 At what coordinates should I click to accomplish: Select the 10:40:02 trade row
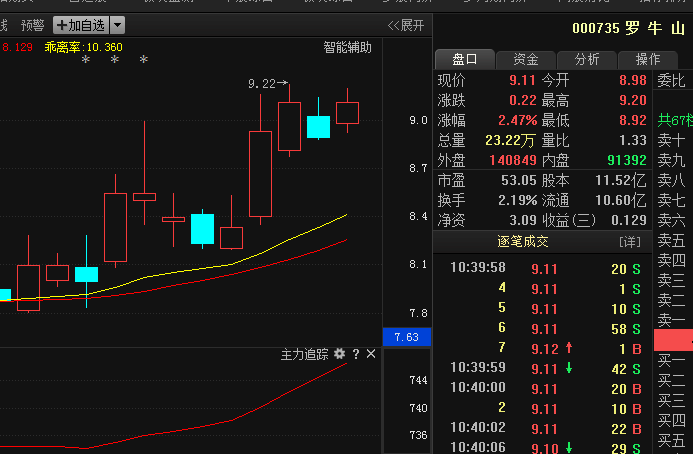(x=545, y=428)
